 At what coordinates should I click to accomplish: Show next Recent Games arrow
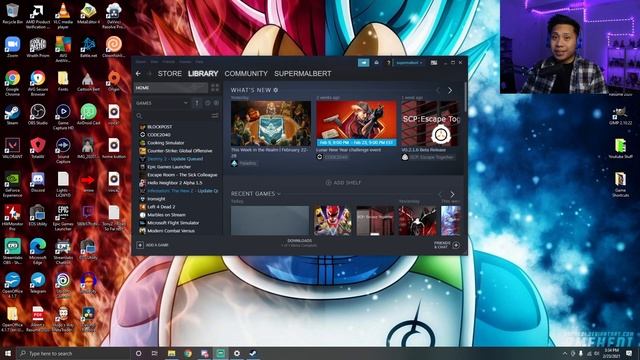452,194
